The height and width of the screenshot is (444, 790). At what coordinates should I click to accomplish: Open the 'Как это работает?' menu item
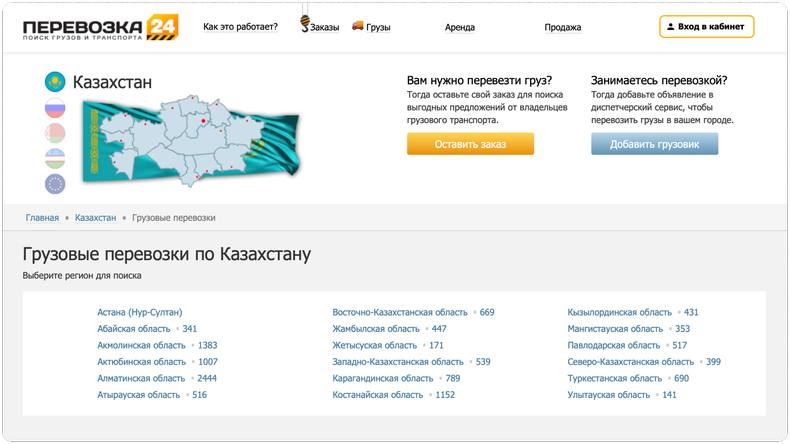240,27
